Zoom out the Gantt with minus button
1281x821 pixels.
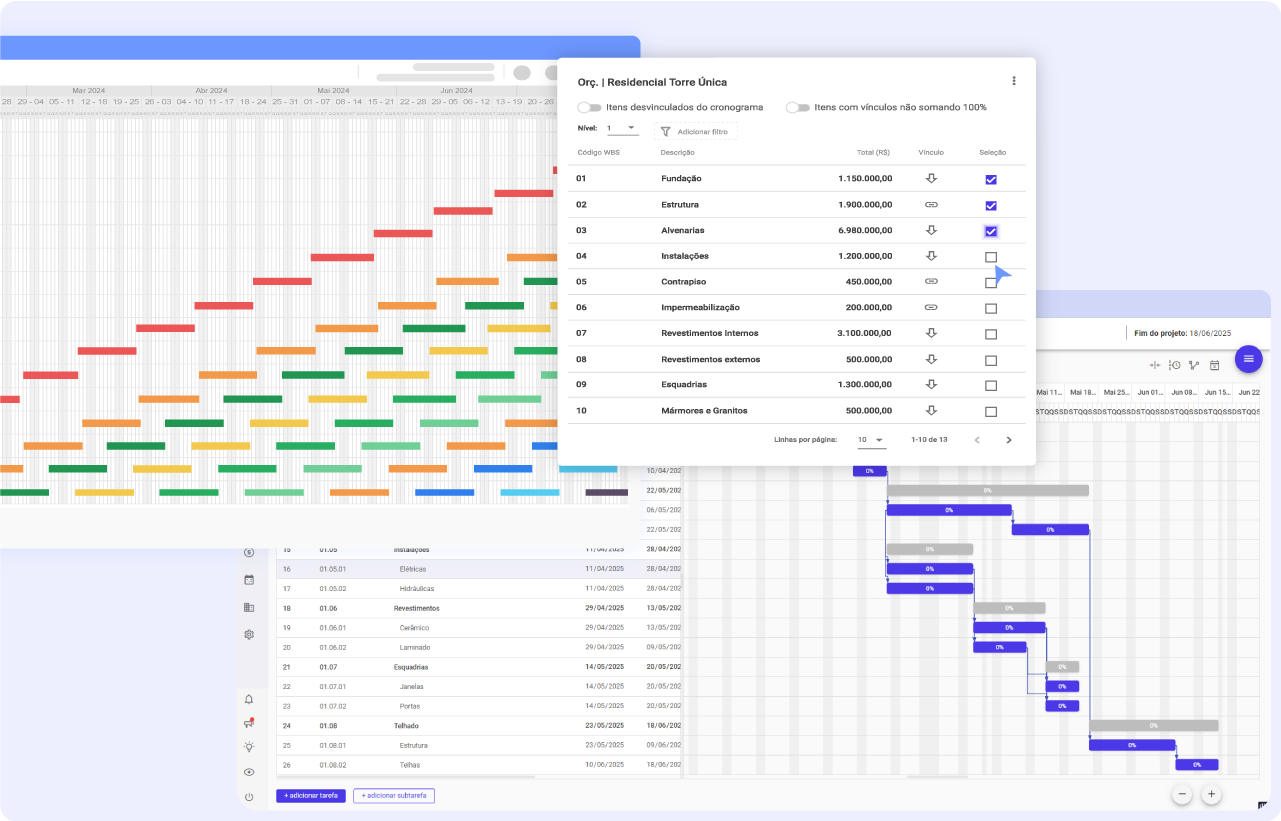point(1182,794)
